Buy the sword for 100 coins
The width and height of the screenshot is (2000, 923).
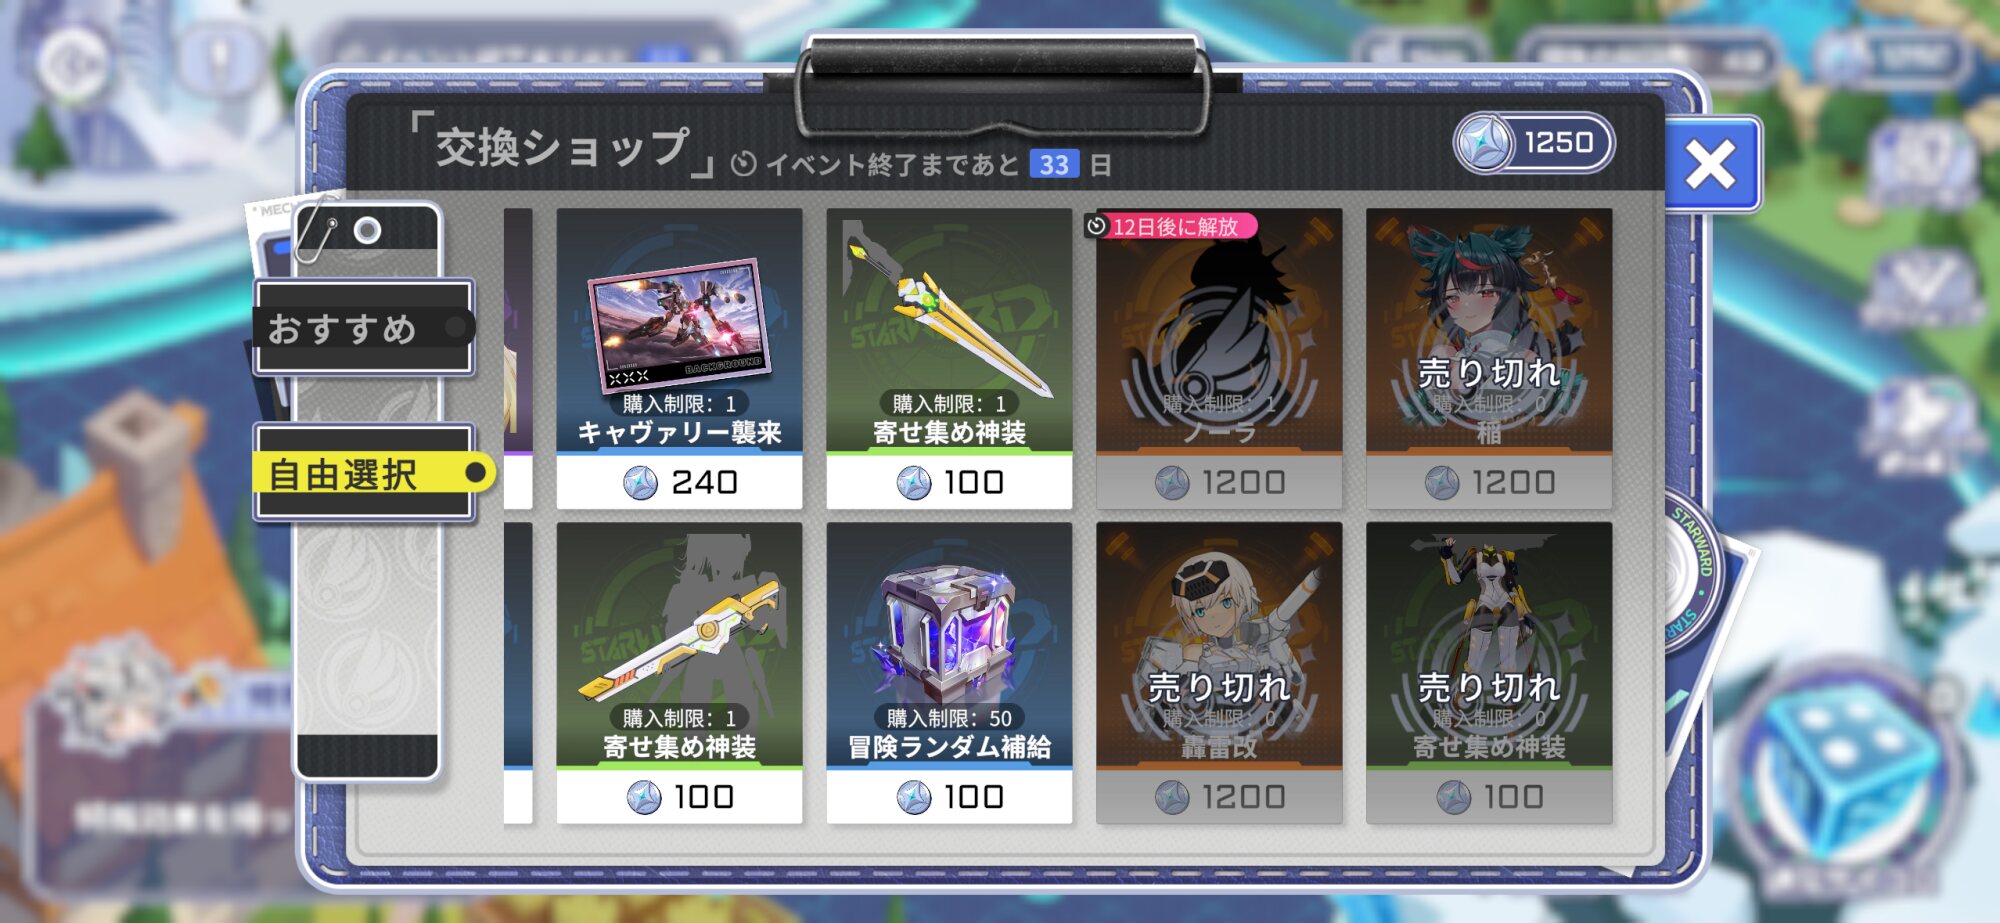(949, 482)
